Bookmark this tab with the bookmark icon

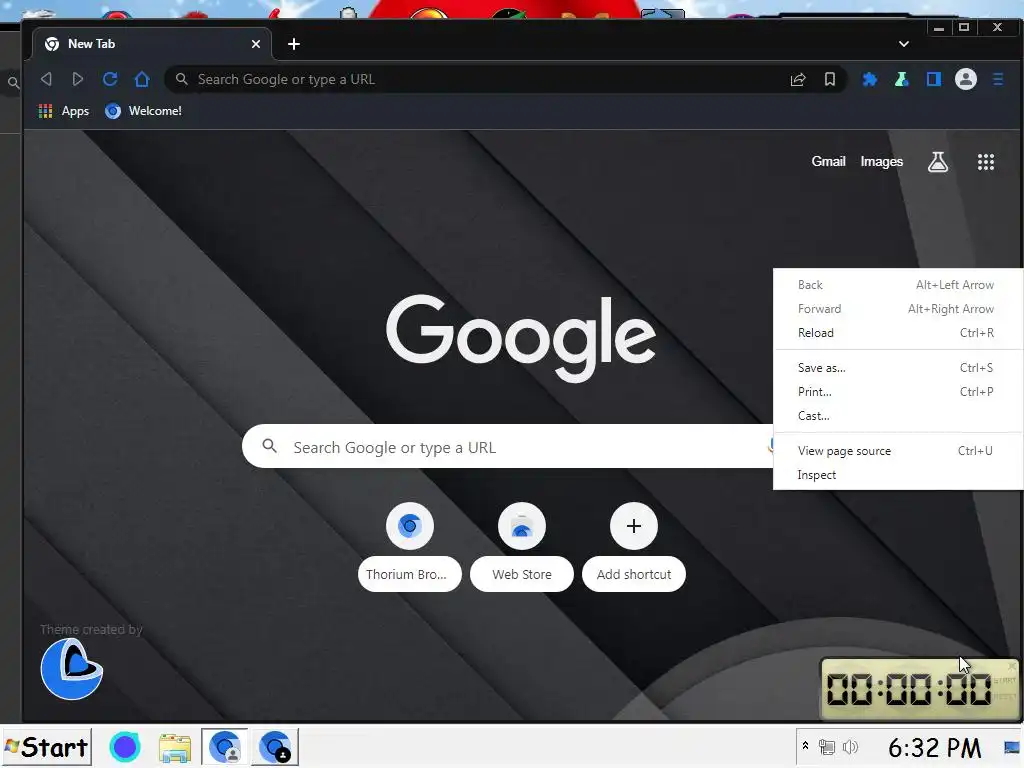pos(829,79)
